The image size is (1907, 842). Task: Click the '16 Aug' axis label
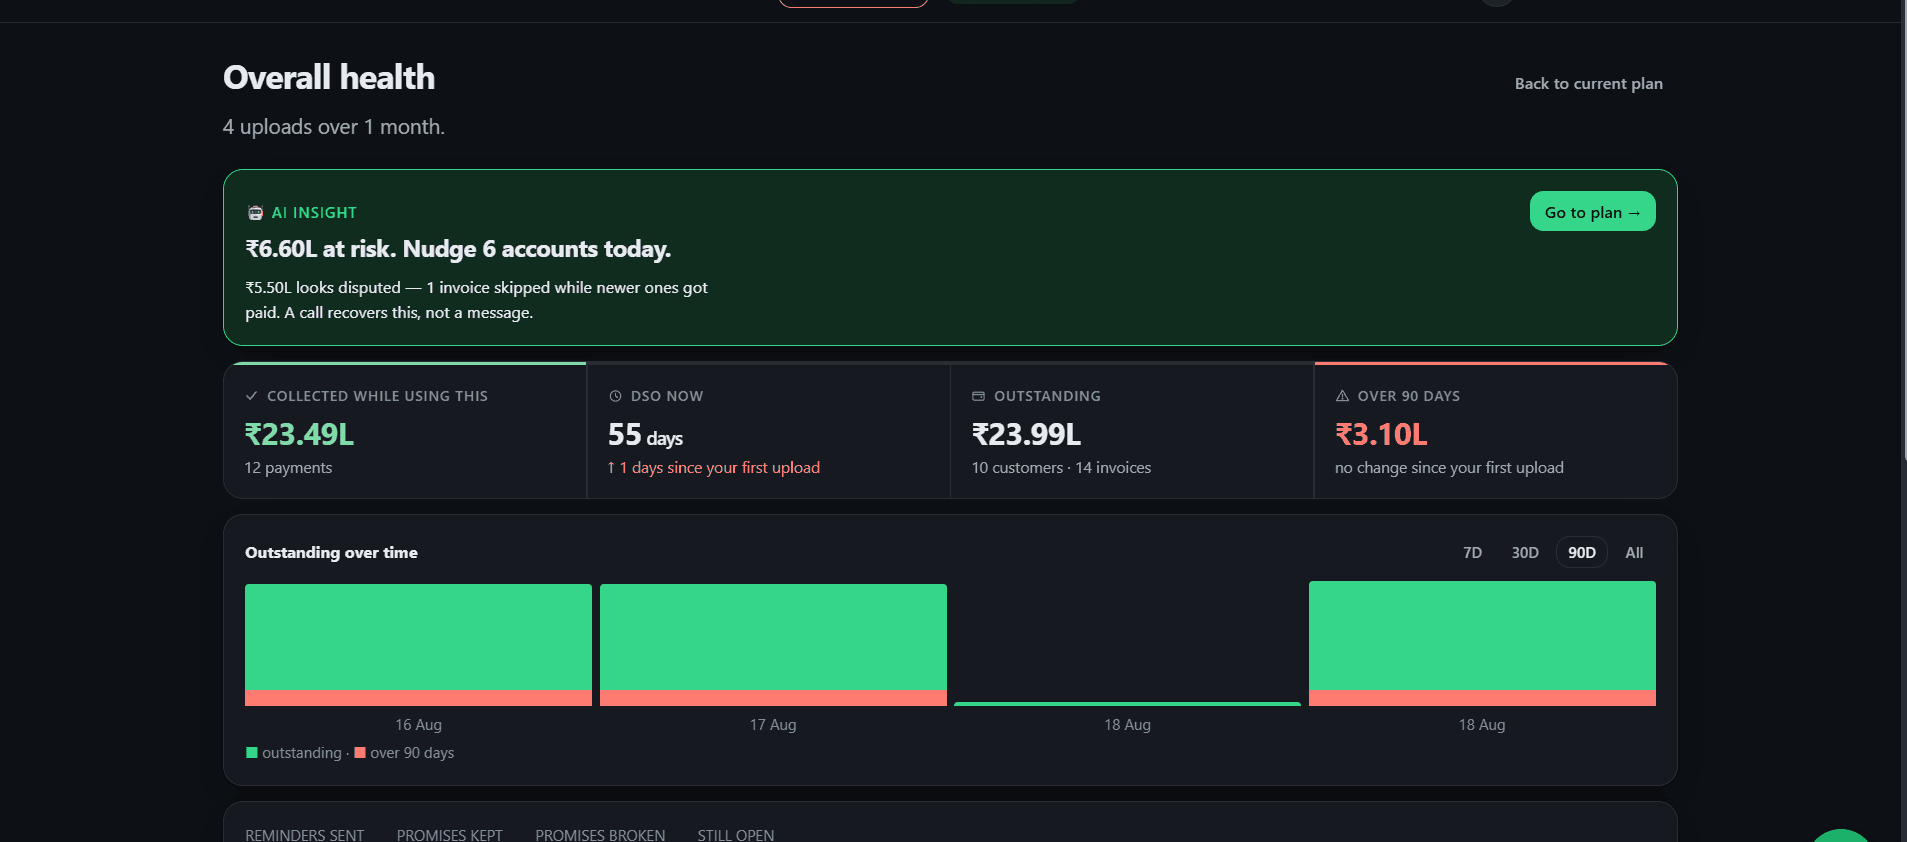click(418, 725)
